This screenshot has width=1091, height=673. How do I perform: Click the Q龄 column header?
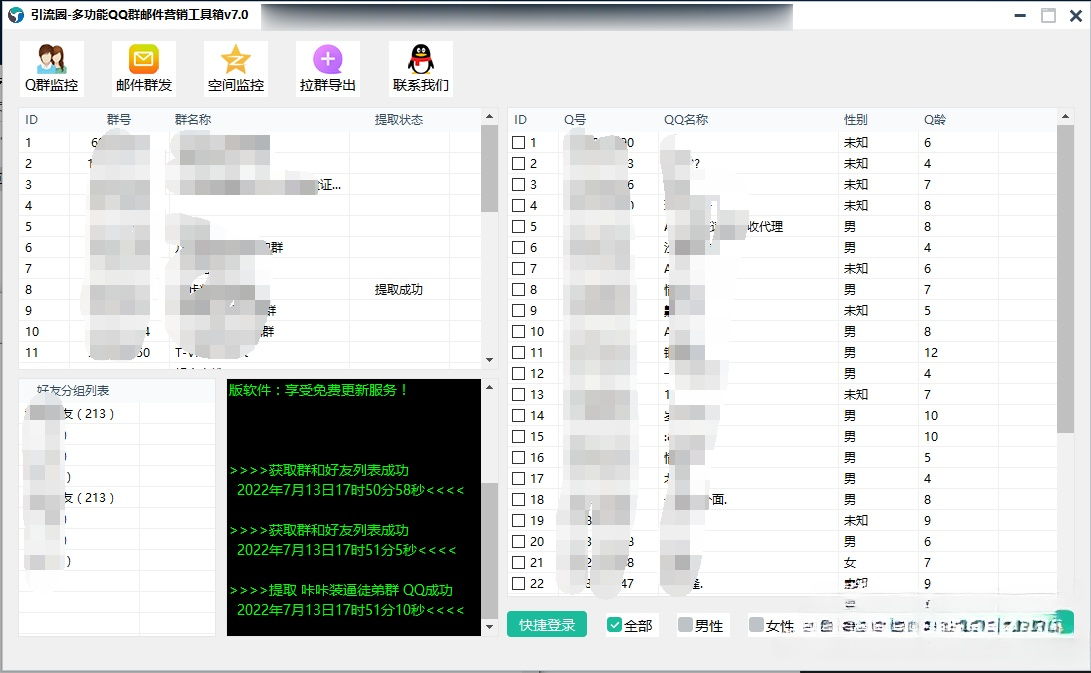click(935, 119)
